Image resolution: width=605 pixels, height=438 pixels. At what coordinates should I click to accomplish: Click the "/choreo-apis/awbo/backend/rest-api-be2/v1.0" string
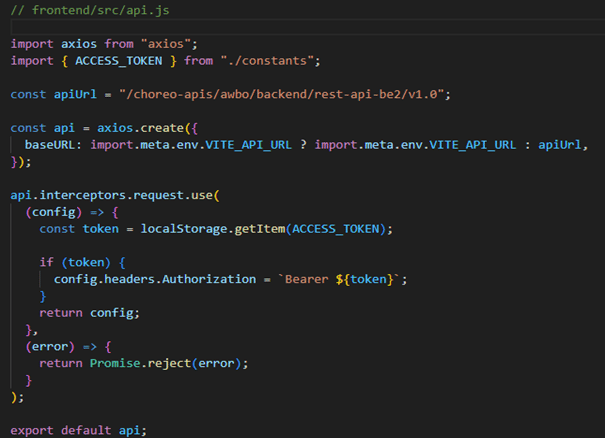[282, 94]
